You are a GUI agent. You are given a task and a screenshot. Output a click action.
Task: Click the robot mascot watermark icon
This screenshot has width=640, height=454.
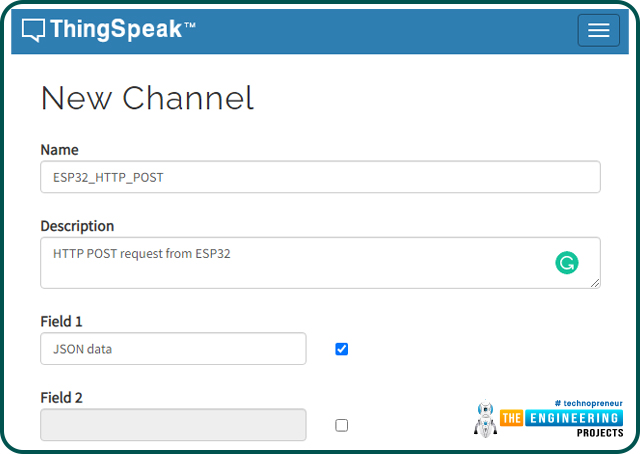484,419
